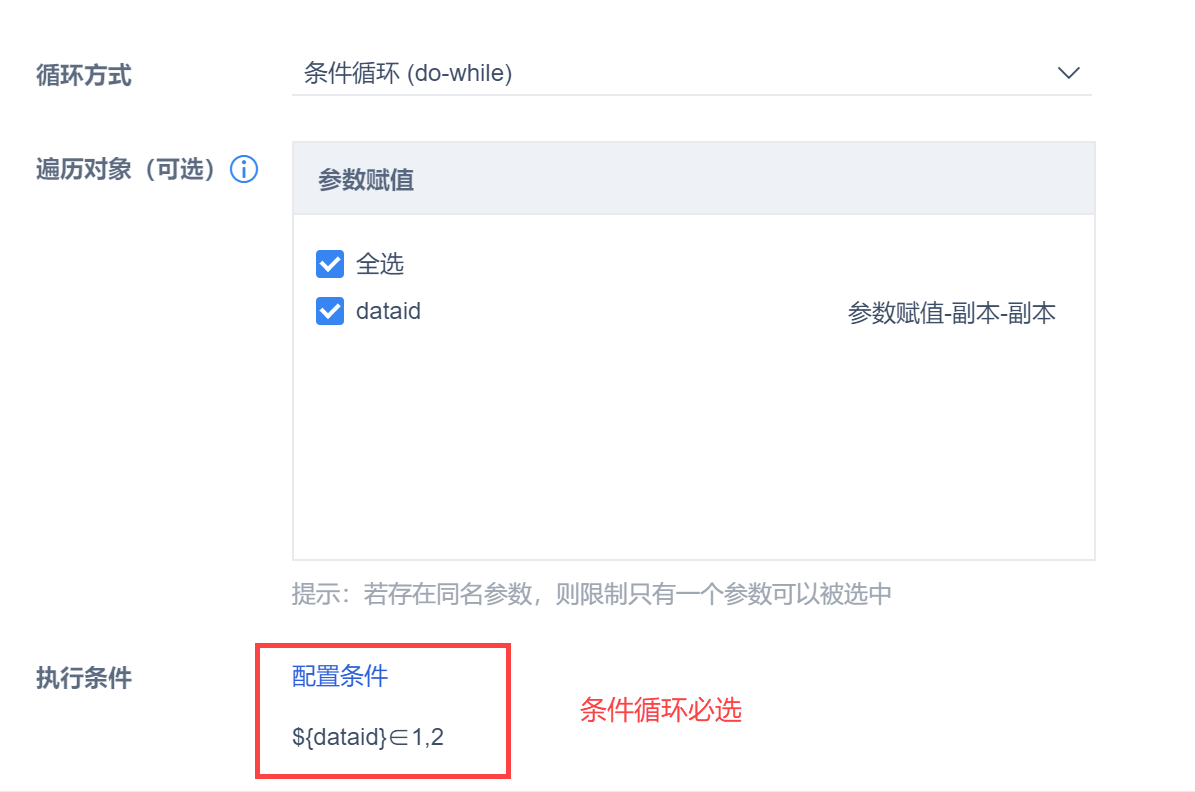1195x792 pixels.
Task: Uncheck the dataid checkbox
Action: pyautogui.click(x=330, y=312)
